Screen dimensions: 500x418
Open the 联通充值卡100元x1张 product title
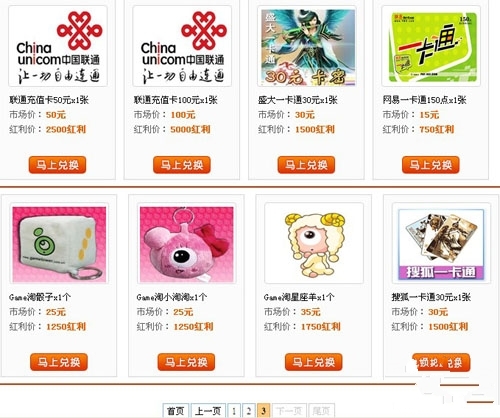click(x=176, y=100)
